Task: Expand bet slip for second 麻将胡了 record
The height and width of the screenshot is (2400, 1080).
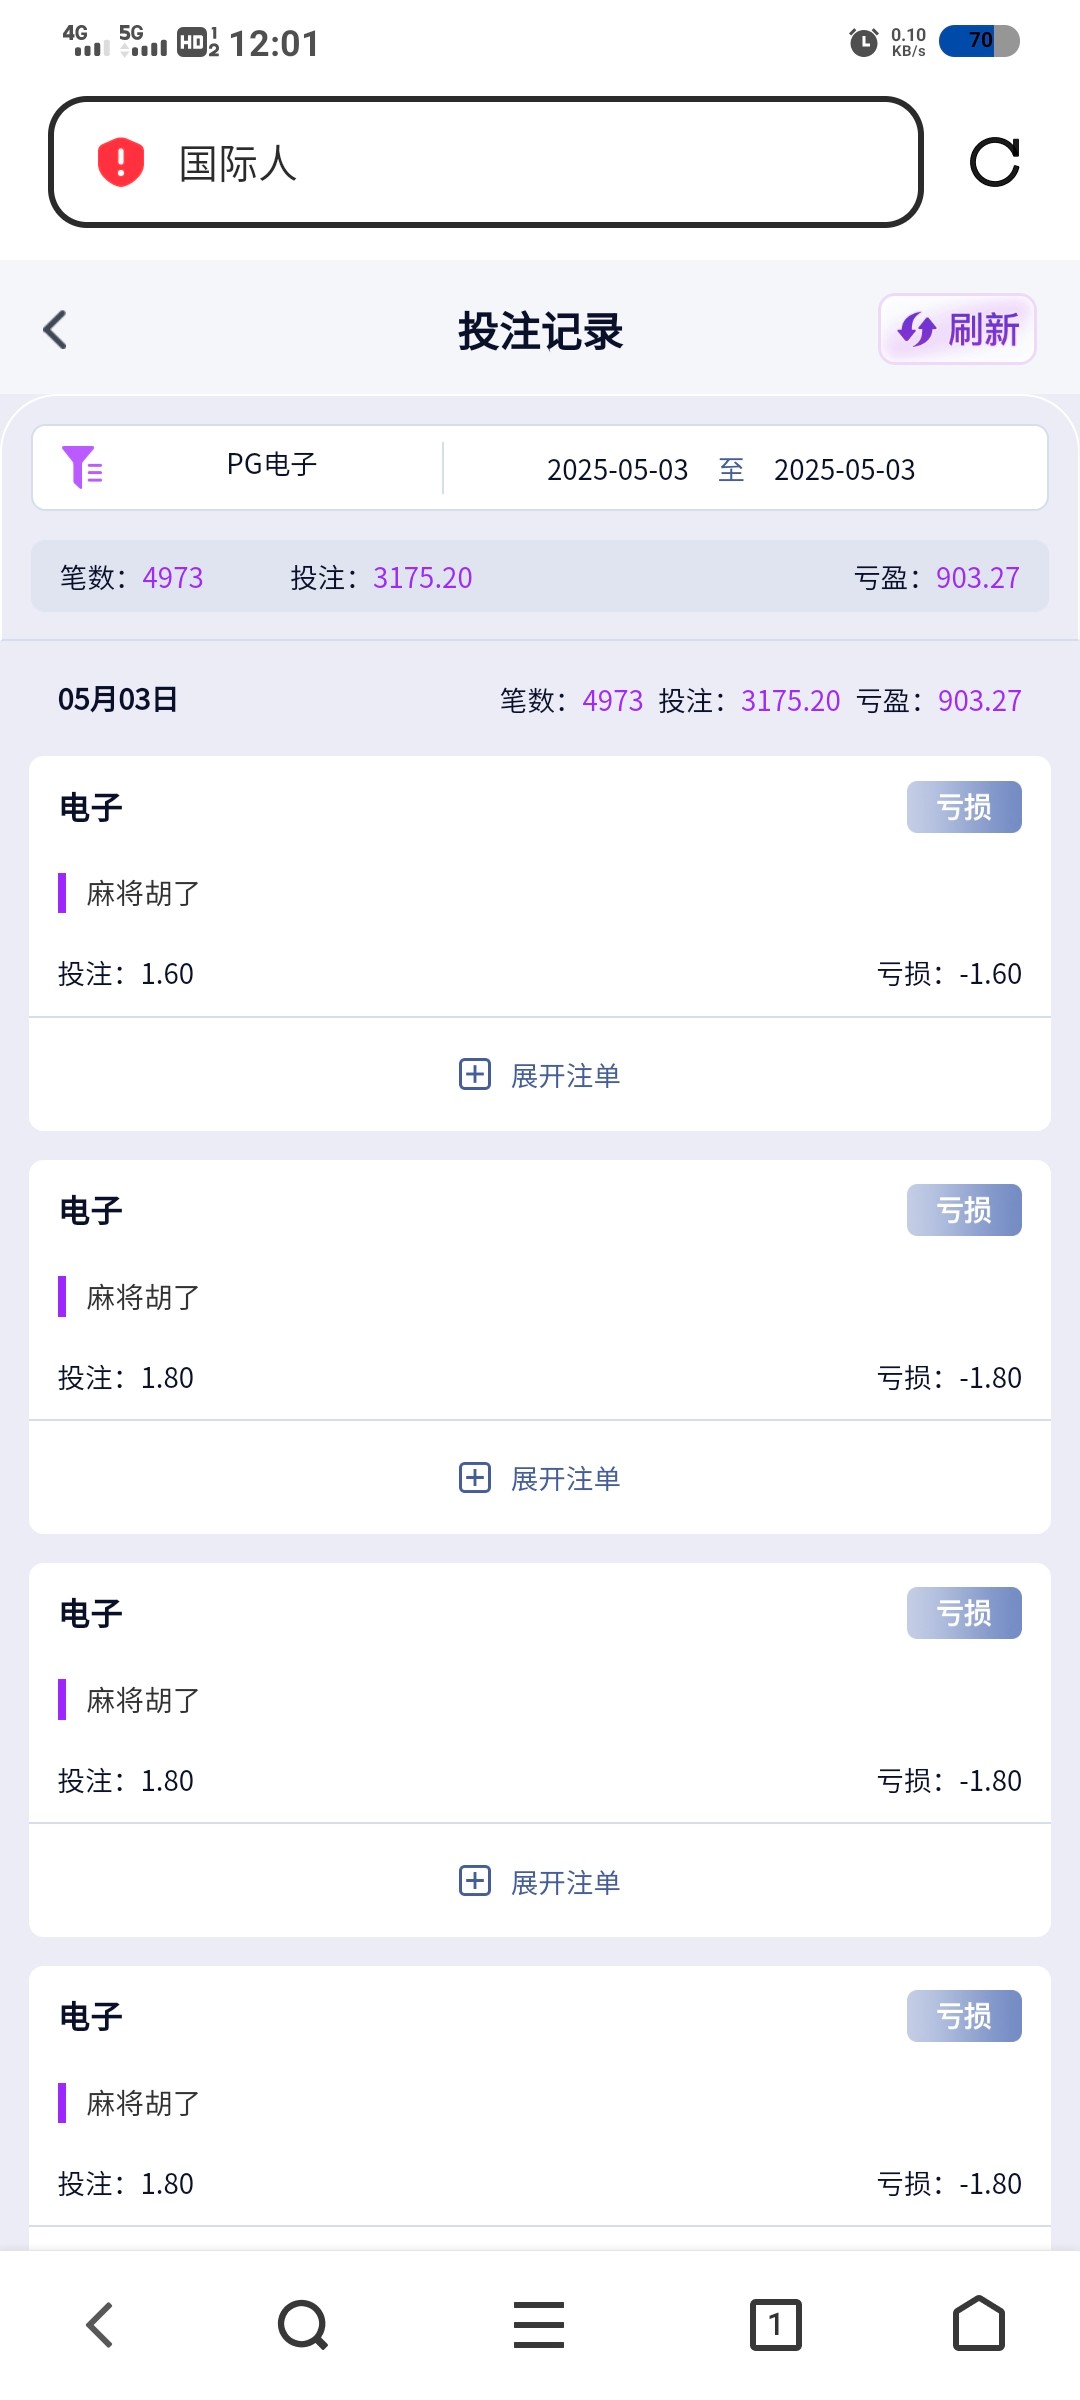Action: [540, 1478]
